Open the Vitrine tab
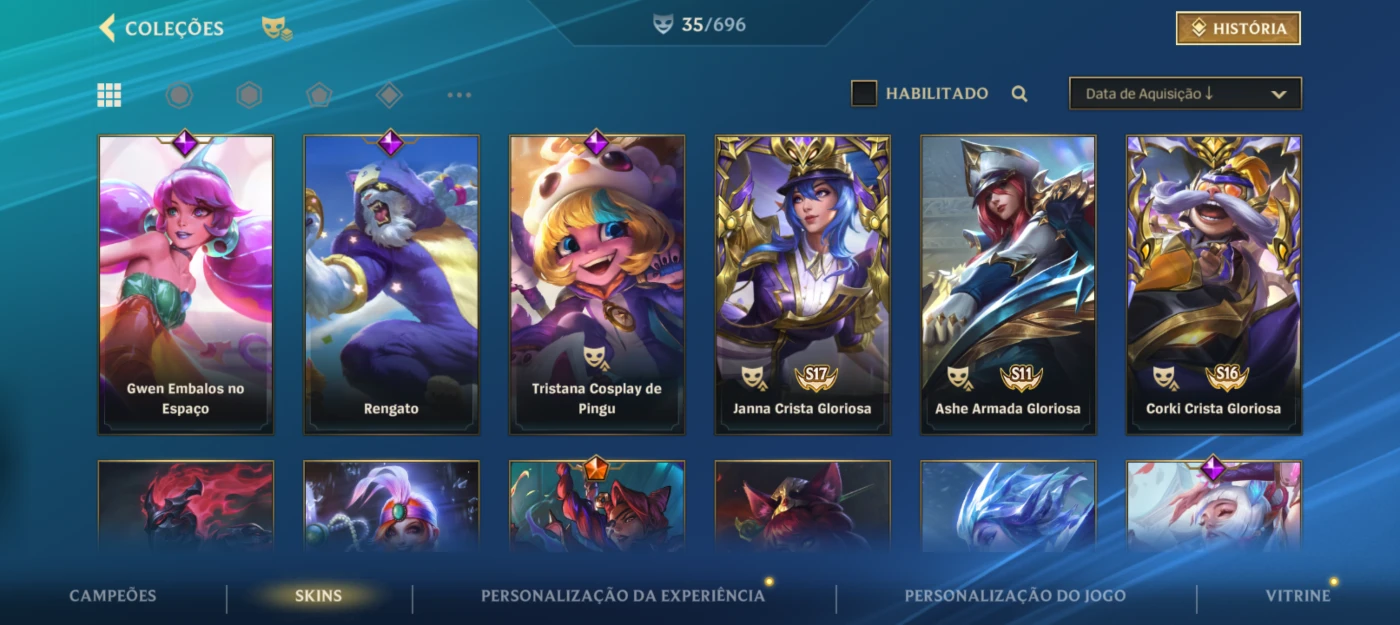Image resolution: width=1400 pixels, height=625 pixels. tap(1298, 596)
